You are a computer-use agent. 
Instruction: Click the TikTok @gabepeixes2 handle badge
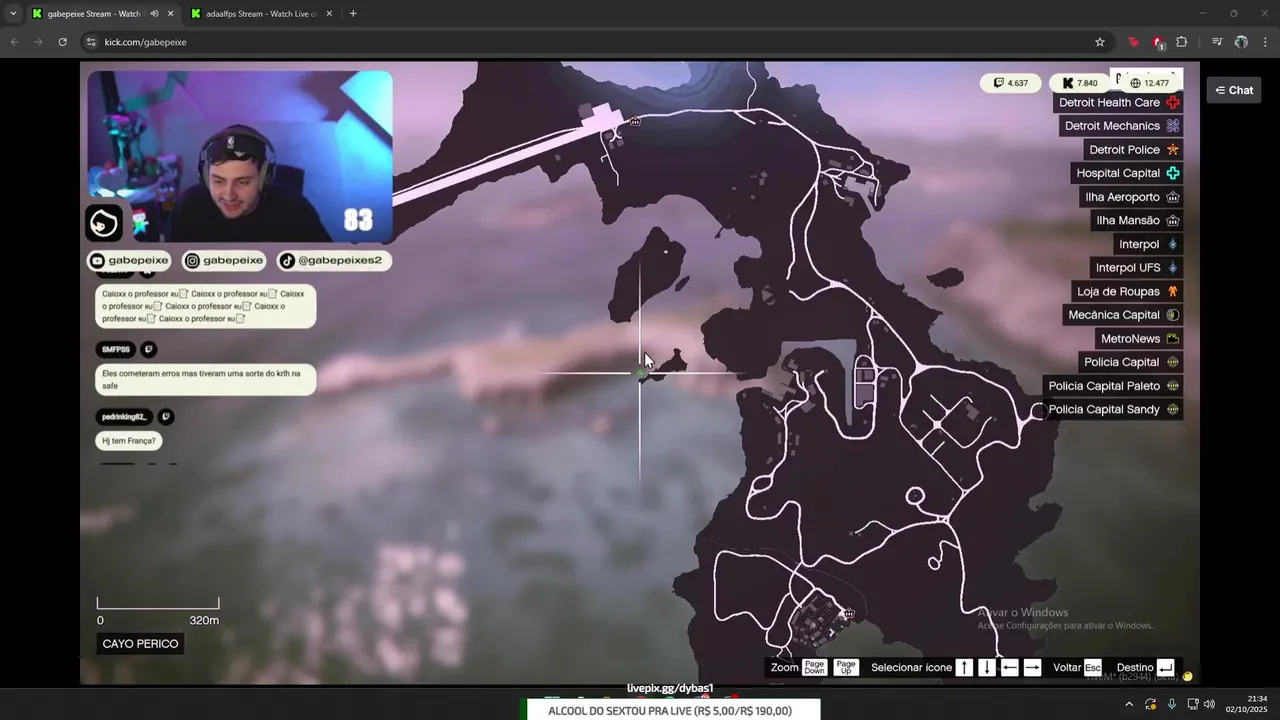coord(332,260)
